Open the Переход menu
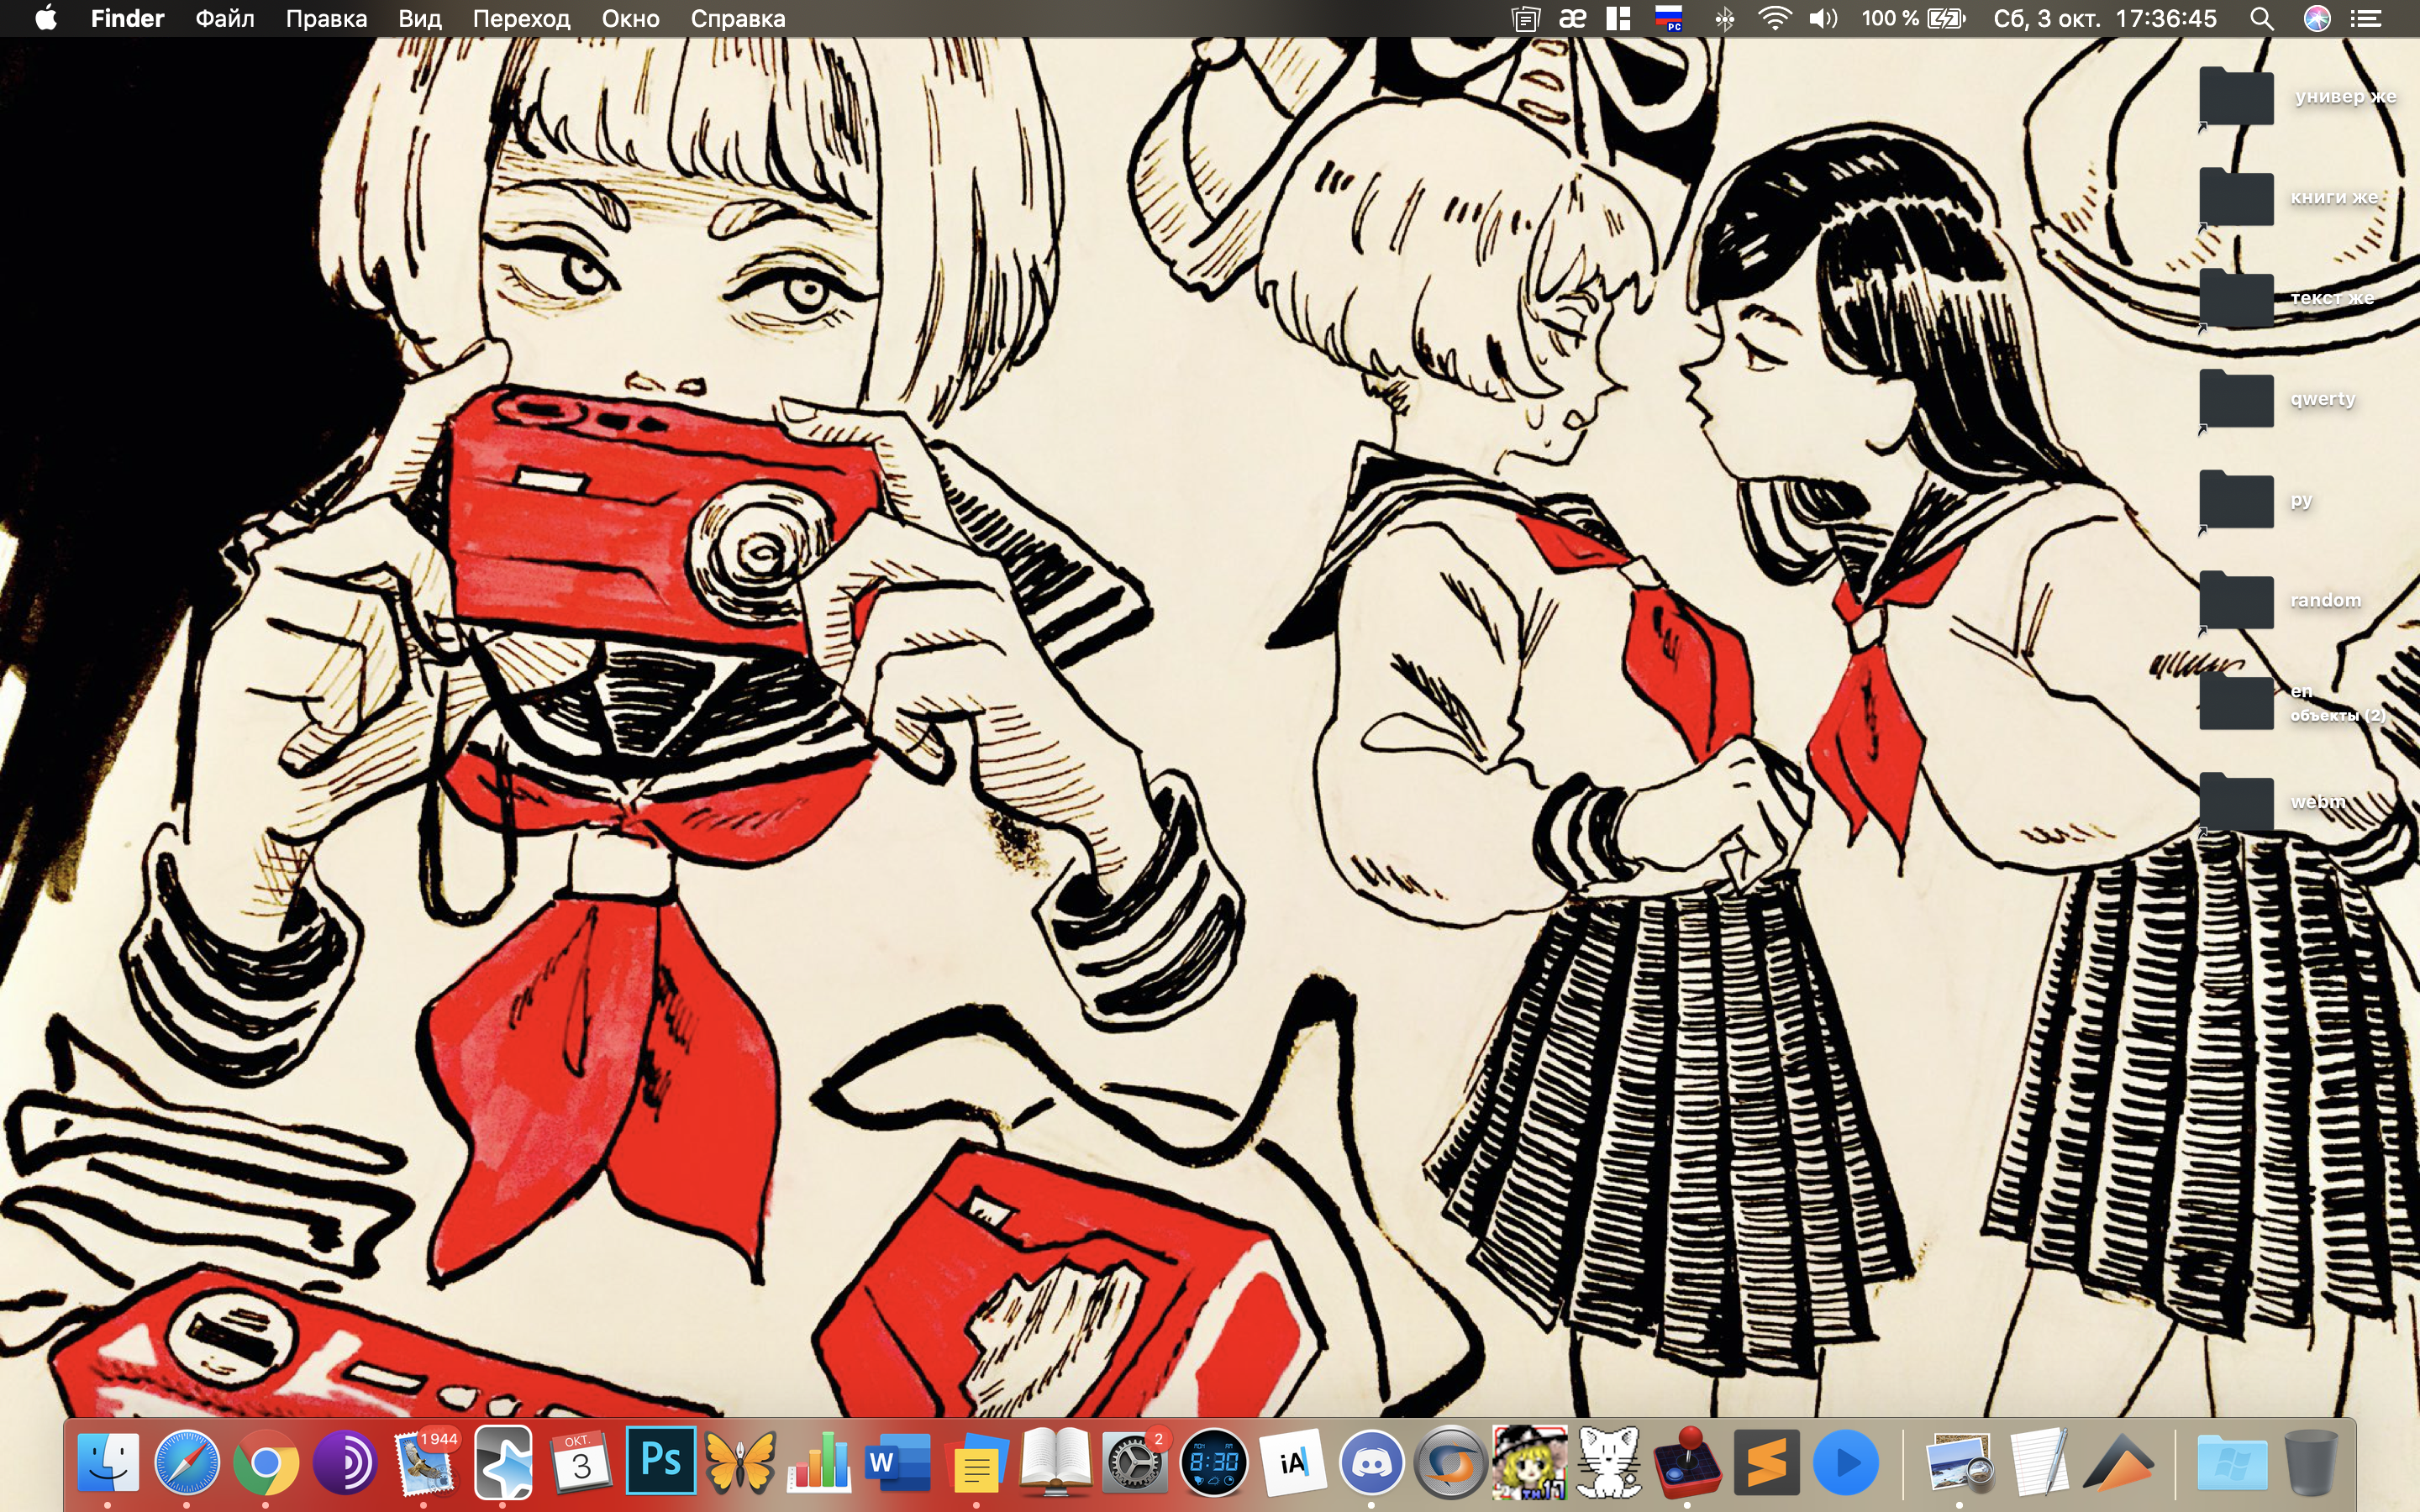 pos(521,19)
